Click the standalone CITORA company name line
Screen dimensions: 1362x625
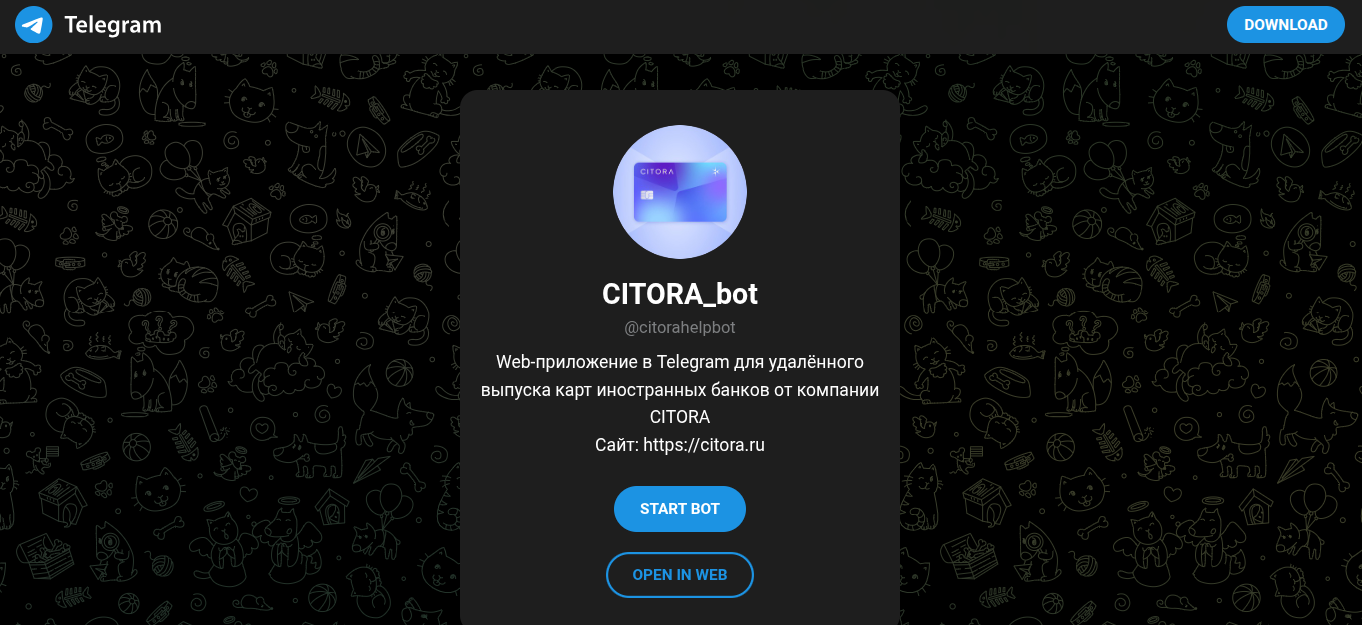click(x=680, y=417)
